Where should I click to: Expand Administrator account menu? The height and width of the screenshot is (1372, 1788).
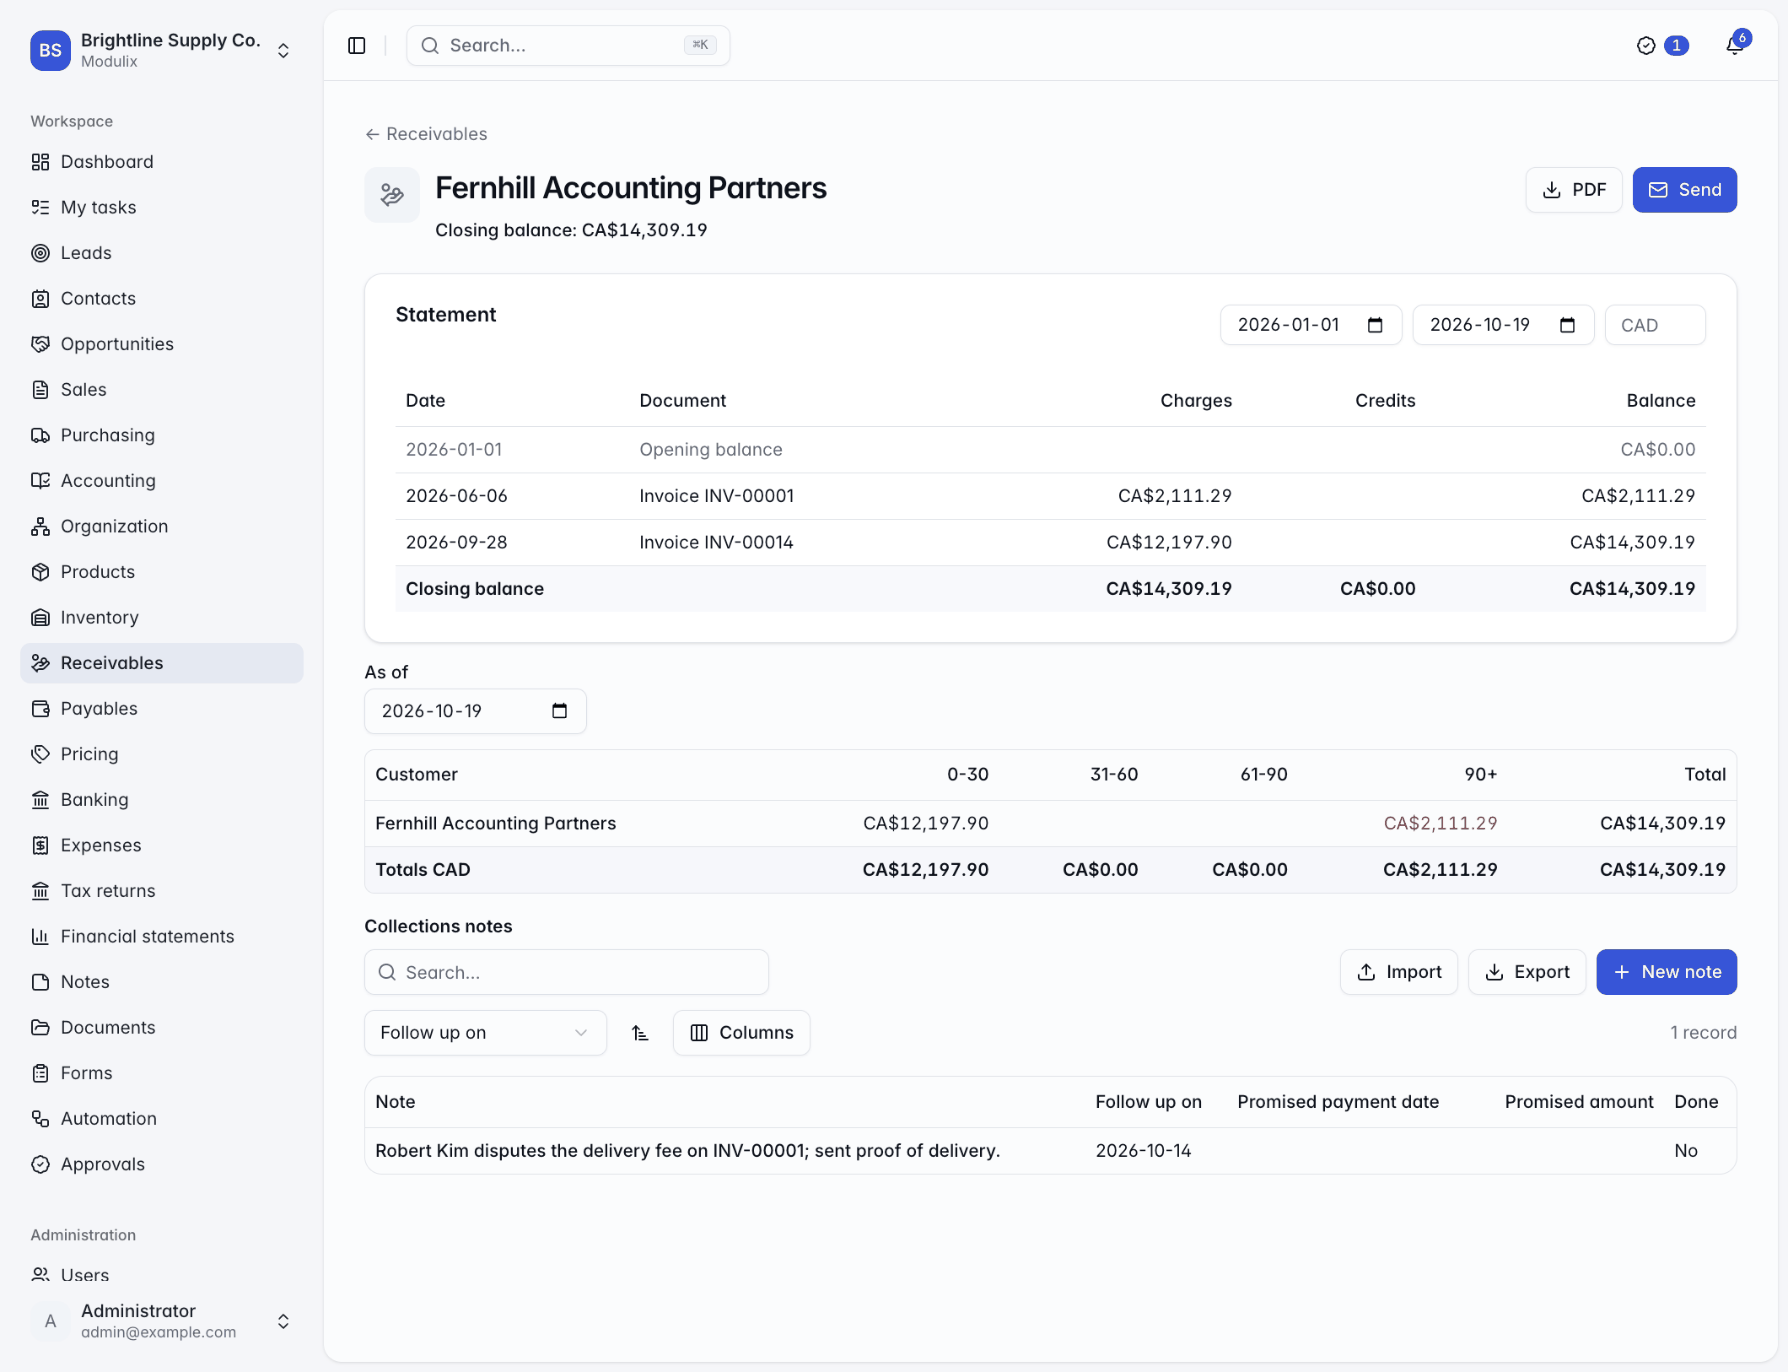click(162, 1321)
